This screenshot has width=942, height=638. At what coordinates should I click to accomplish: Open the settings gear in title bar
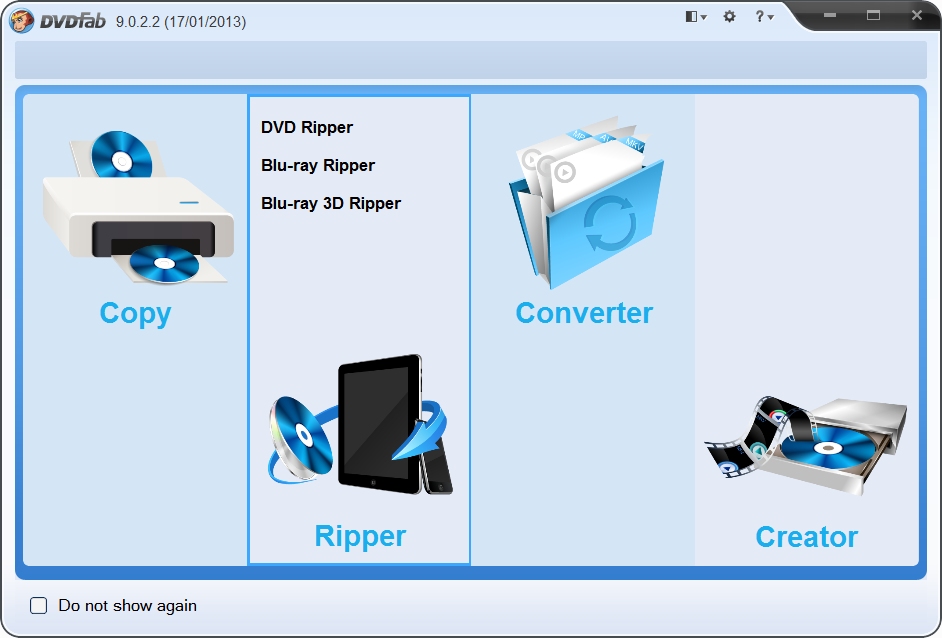click(729, 16)
